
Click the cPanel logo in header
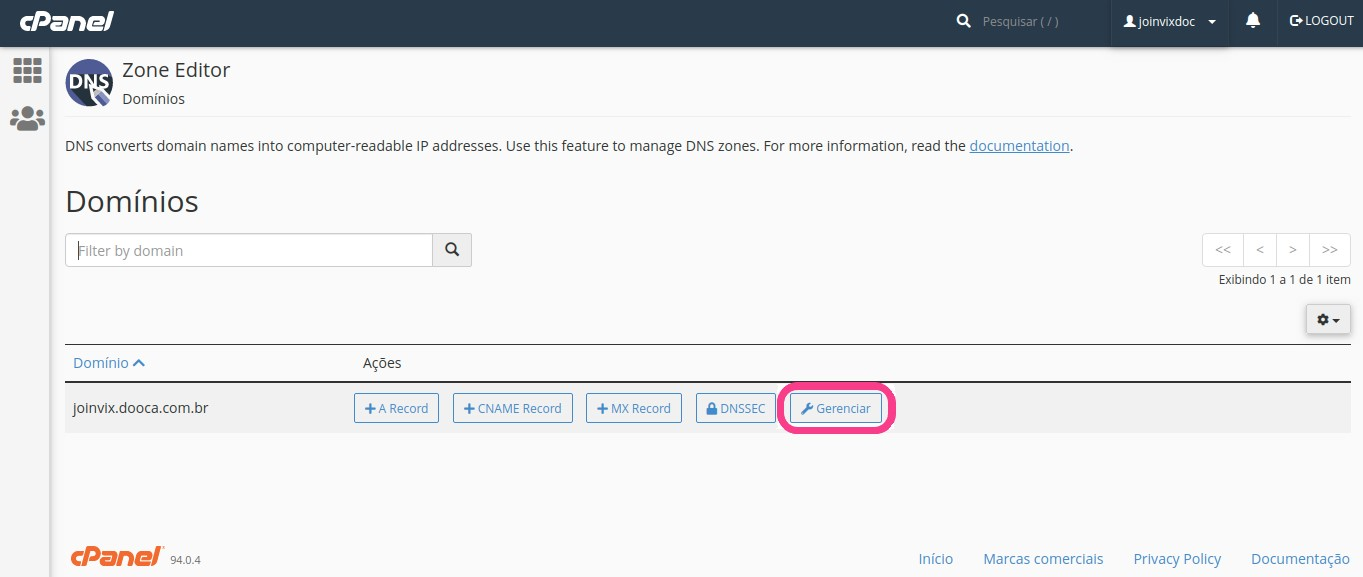pos(66,21)
